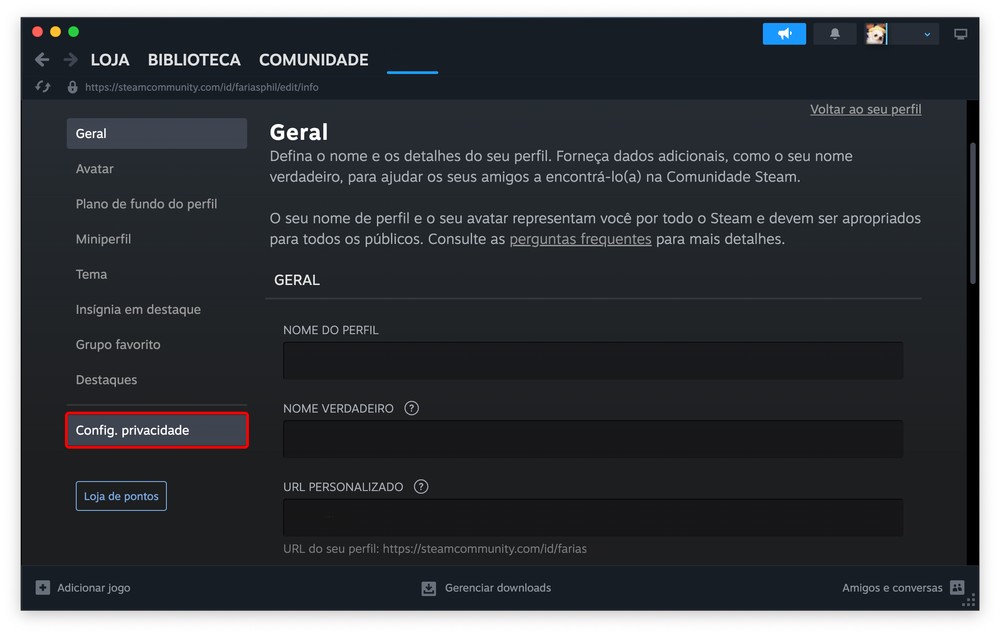Click the padlock icon by the URL

tap(73, 87)
